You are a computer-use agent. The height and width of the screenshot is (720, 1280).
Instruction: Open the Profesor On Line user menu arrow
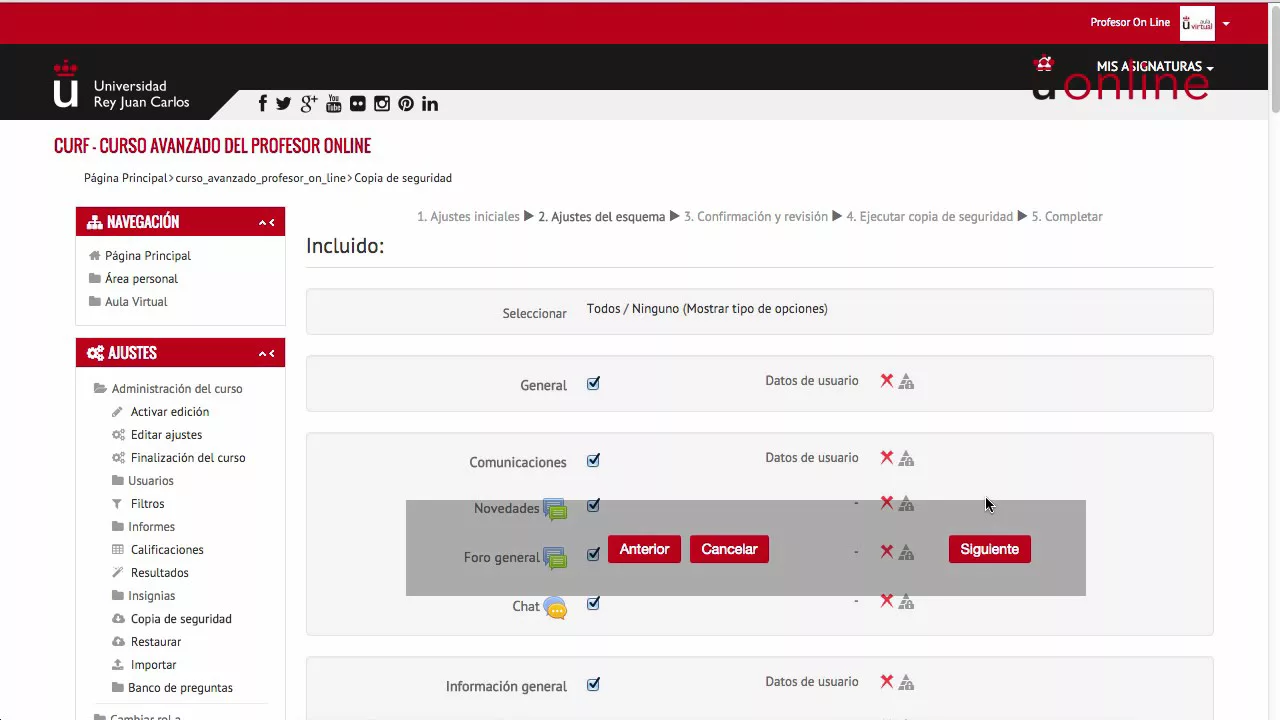click(1226, 23)
